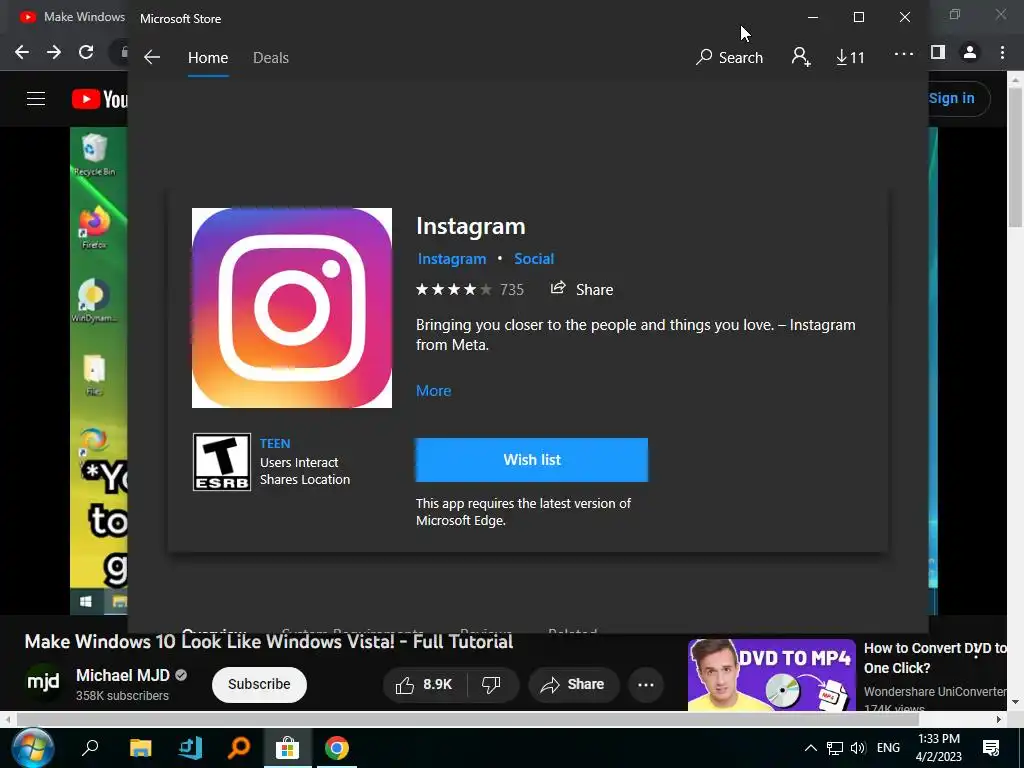Switch to the Deals tab

point(270,57)
